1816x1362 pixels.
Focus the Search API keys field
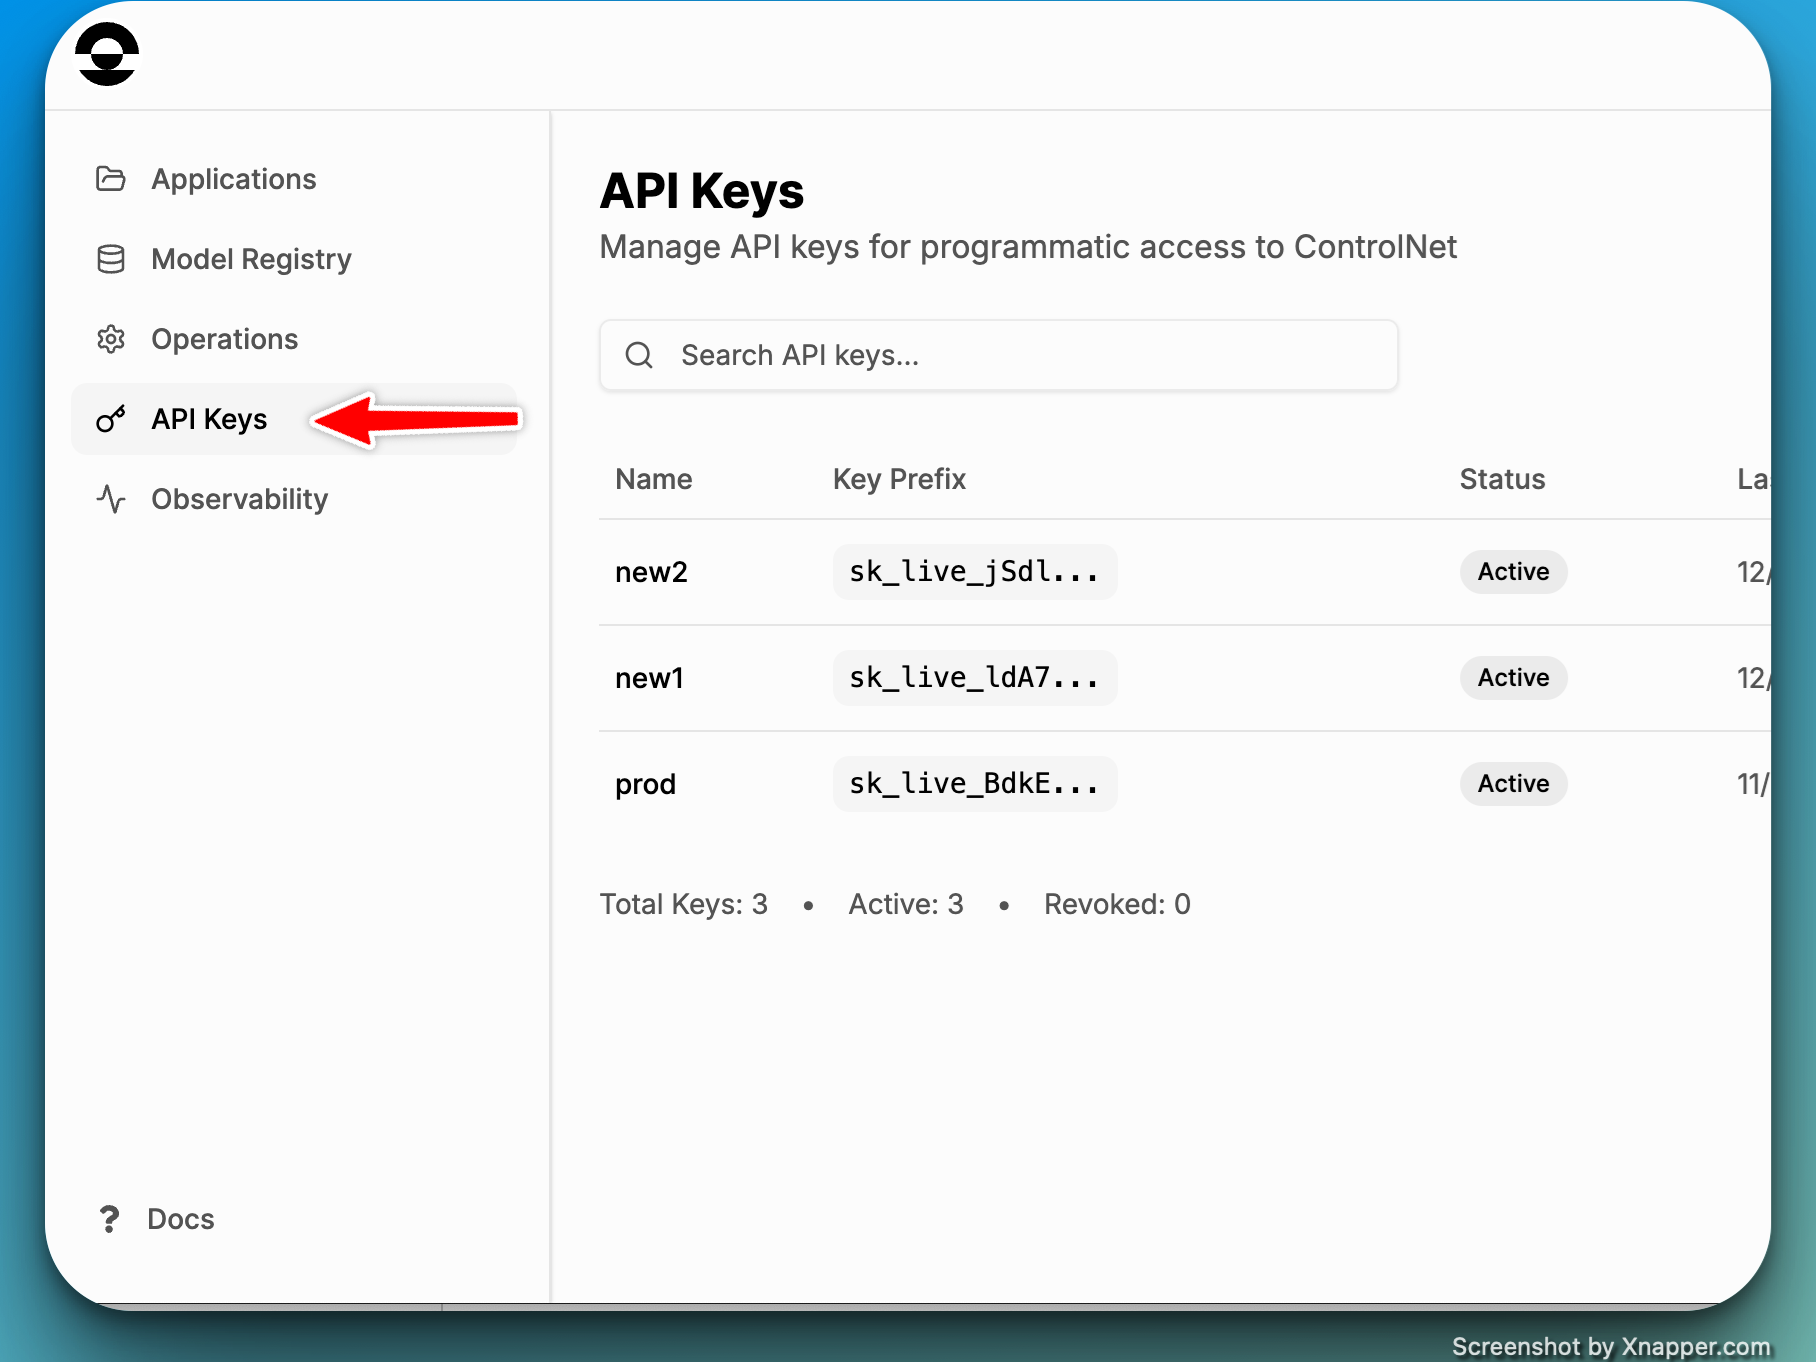coord(998,355)
